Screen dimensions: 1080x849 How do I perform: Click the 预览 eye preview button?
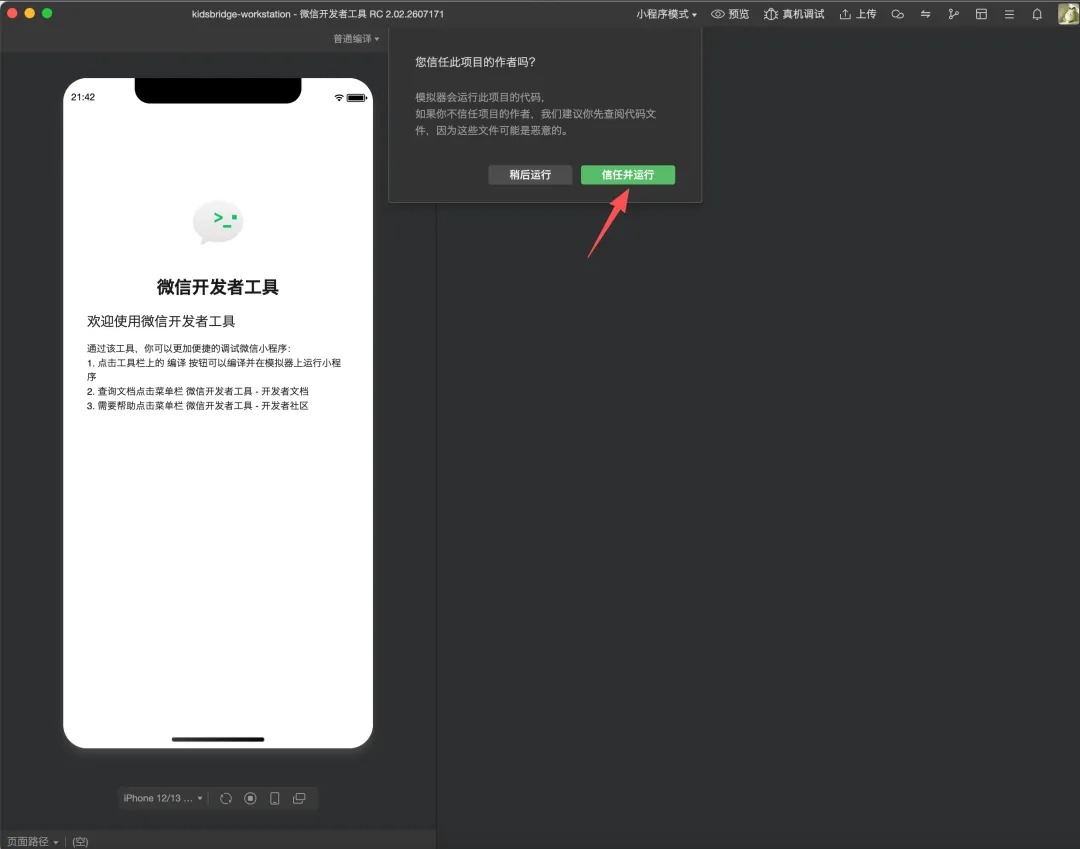click(730, 14)
